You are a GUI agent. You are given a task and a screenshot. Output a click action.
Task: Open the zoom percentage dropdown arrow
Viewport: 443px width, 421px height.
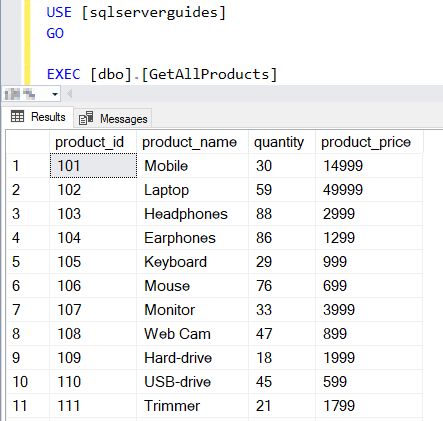55,94
